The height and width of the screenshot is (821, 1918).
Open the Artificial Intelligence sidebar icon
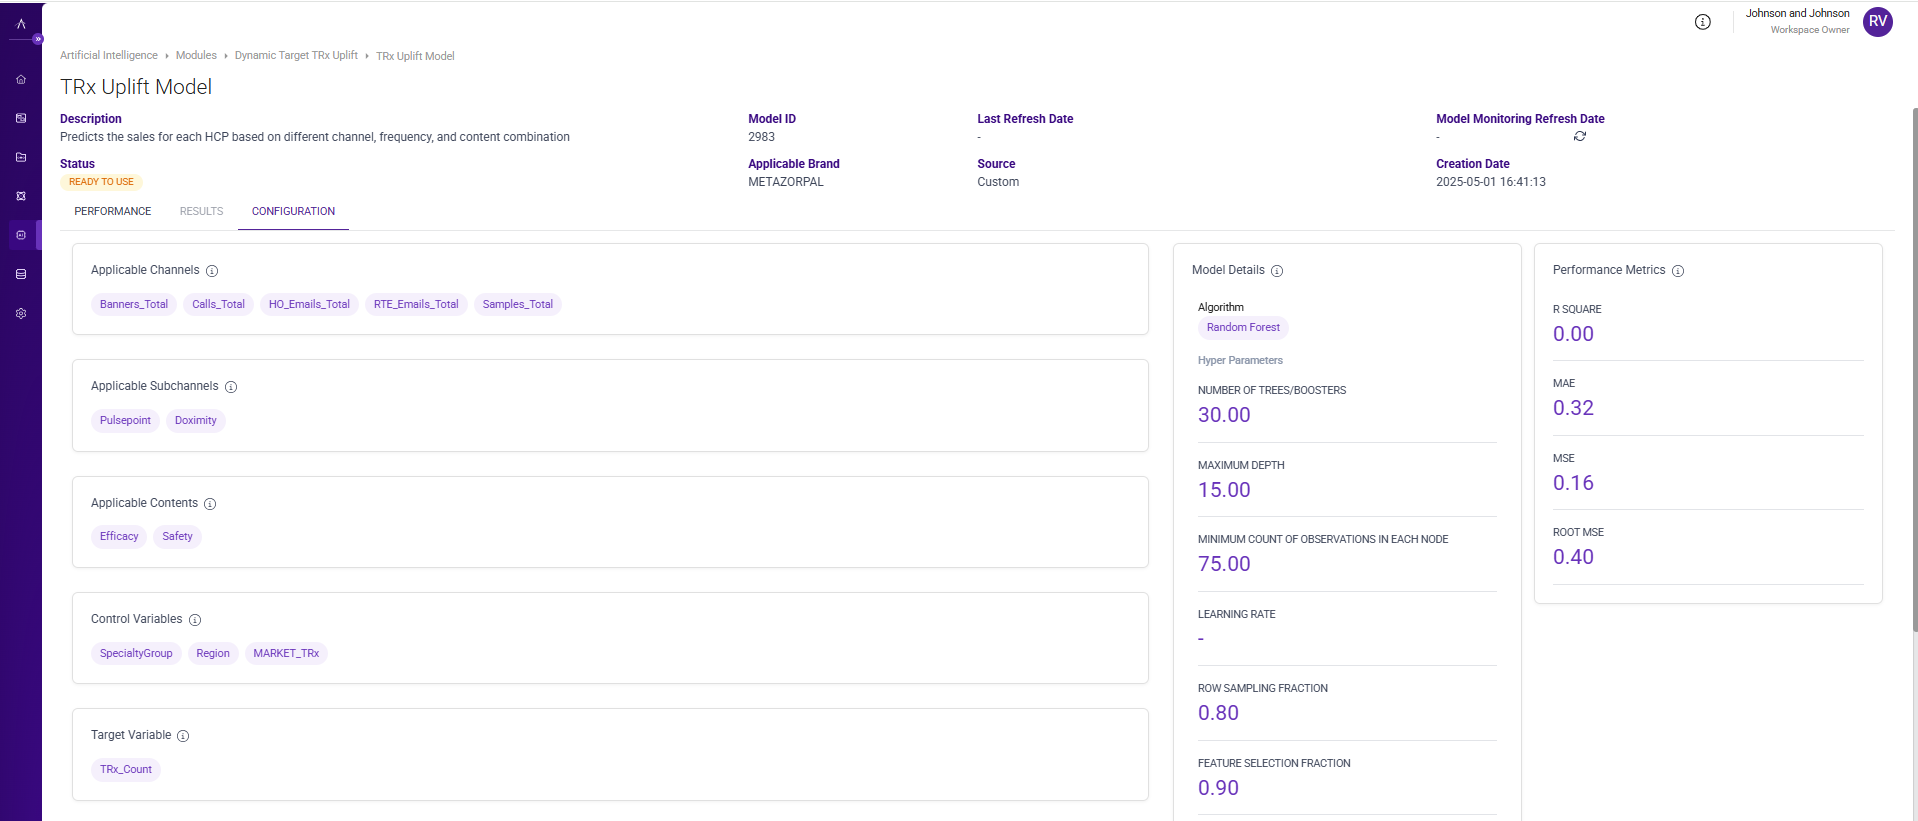tap(21, 235)
